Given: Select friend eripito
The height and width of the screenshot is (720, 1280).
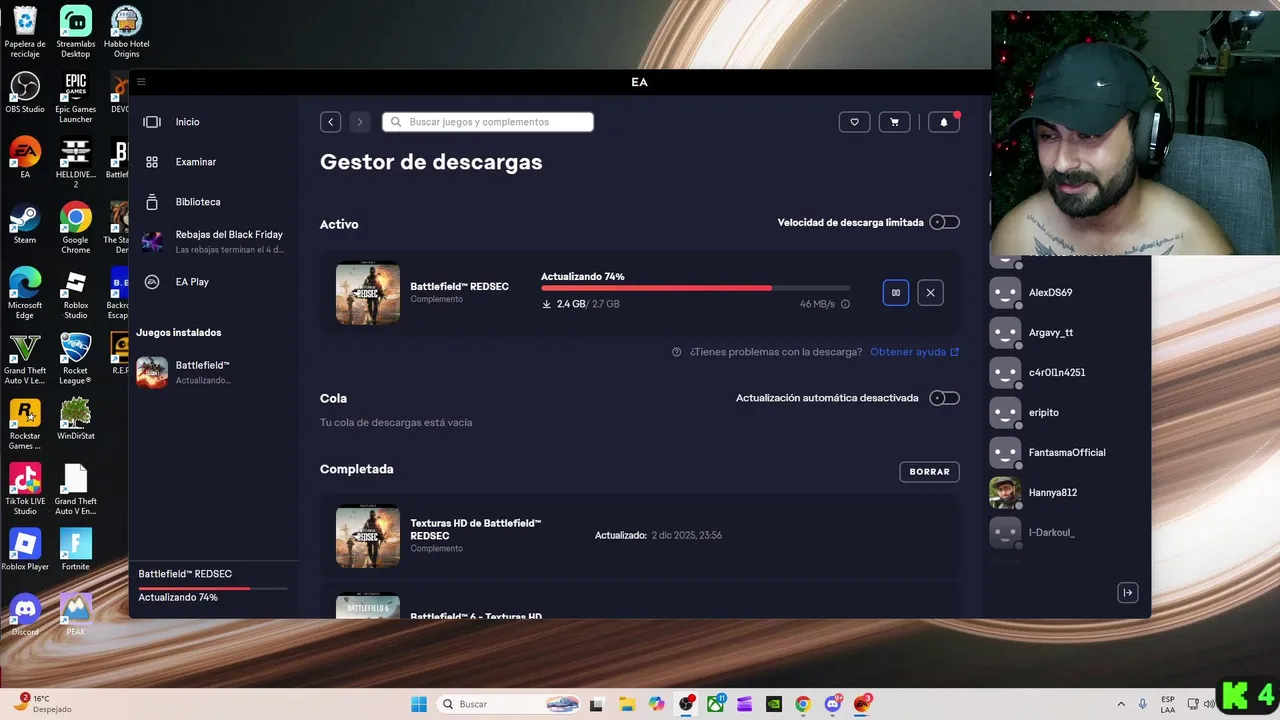Looking at the screenshot, I should pos(1043,413).
